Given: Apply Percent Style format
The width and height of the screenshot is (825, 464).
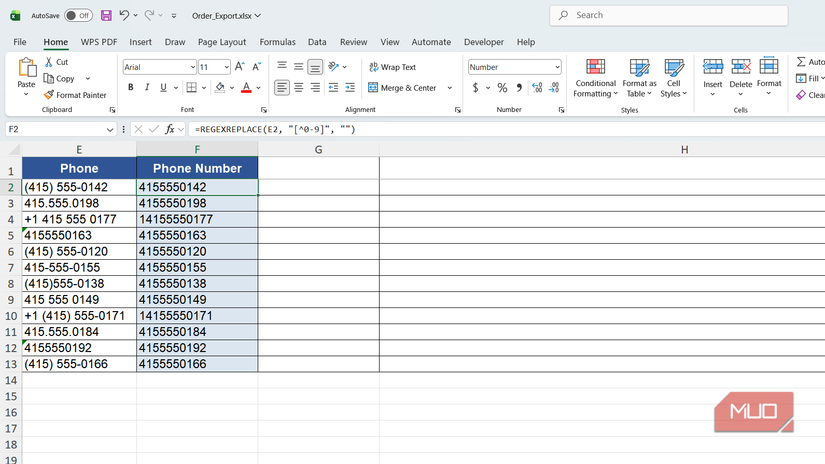Looking at the screenshot, I should 502,88.
